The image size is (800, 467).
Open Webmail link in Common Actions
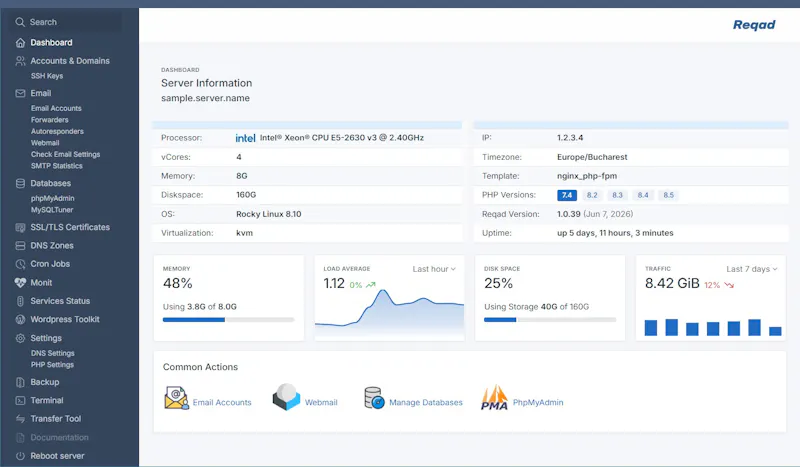[x=321, y=403]
